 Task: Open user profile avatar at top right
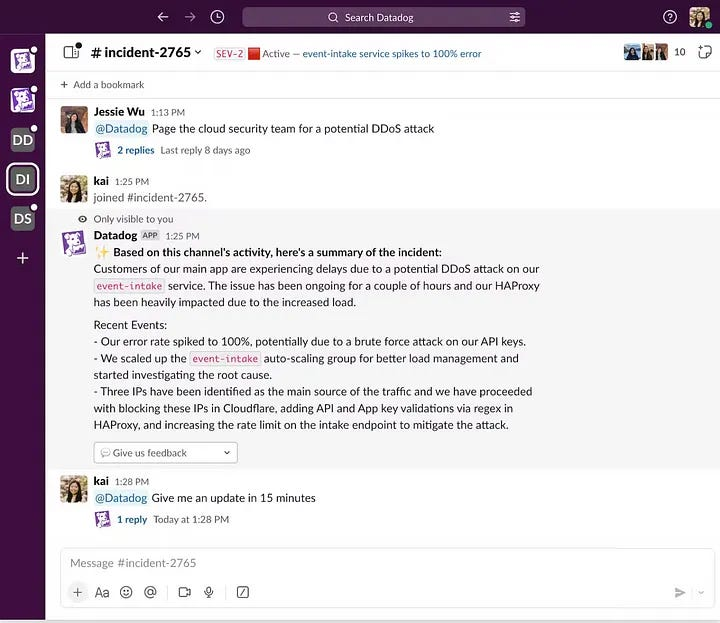pyautogui.click(x=699, y=17)
